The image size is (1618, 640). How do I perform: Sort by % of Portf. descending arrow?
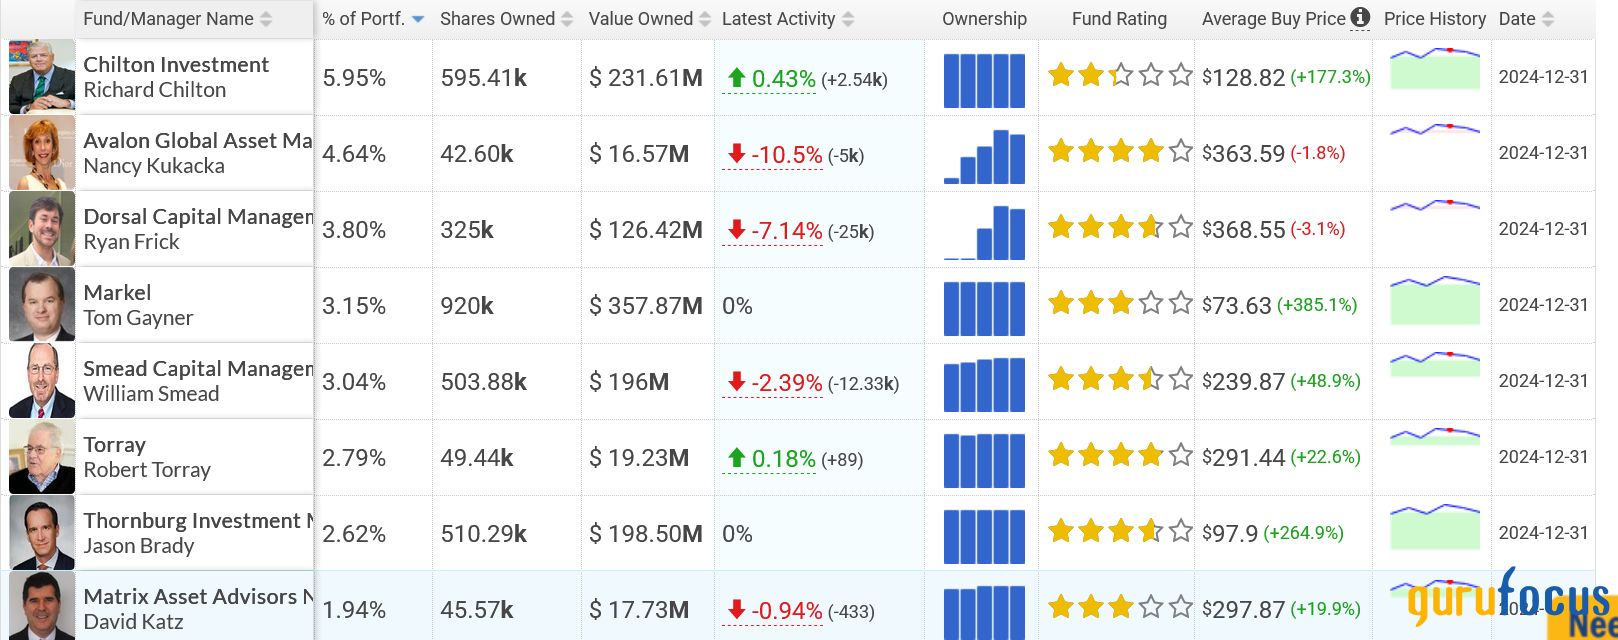418,19
